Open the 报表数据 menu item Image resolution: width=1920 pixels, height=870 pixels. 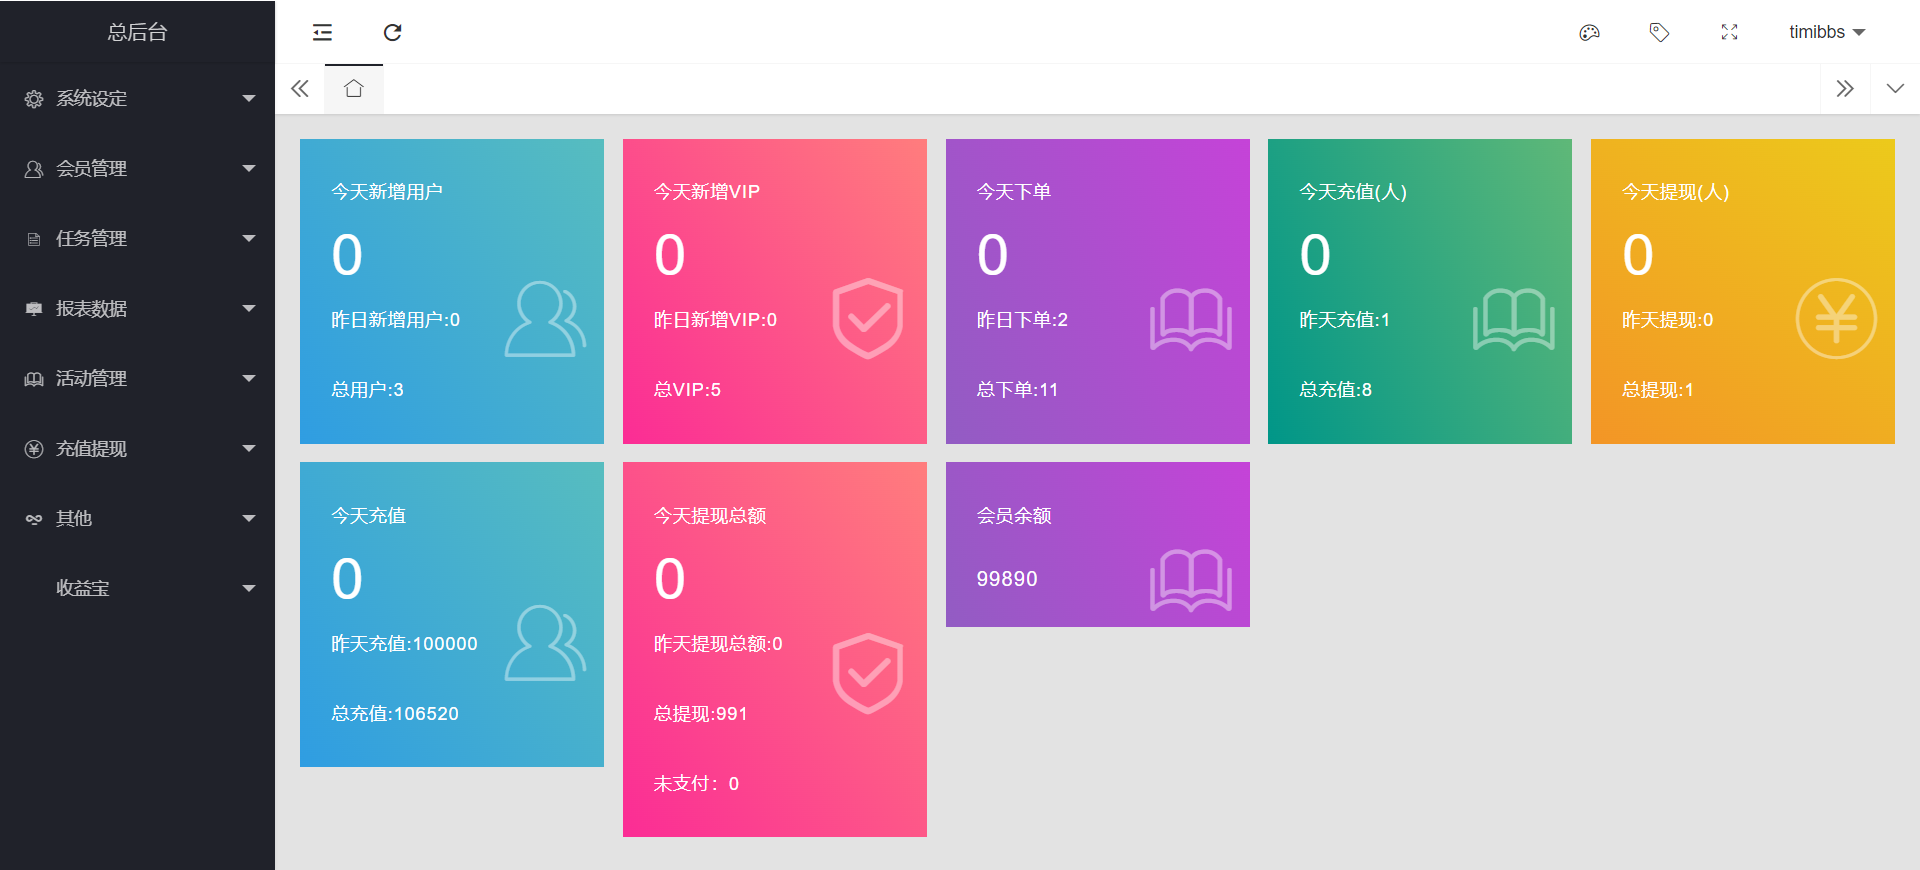137,308
